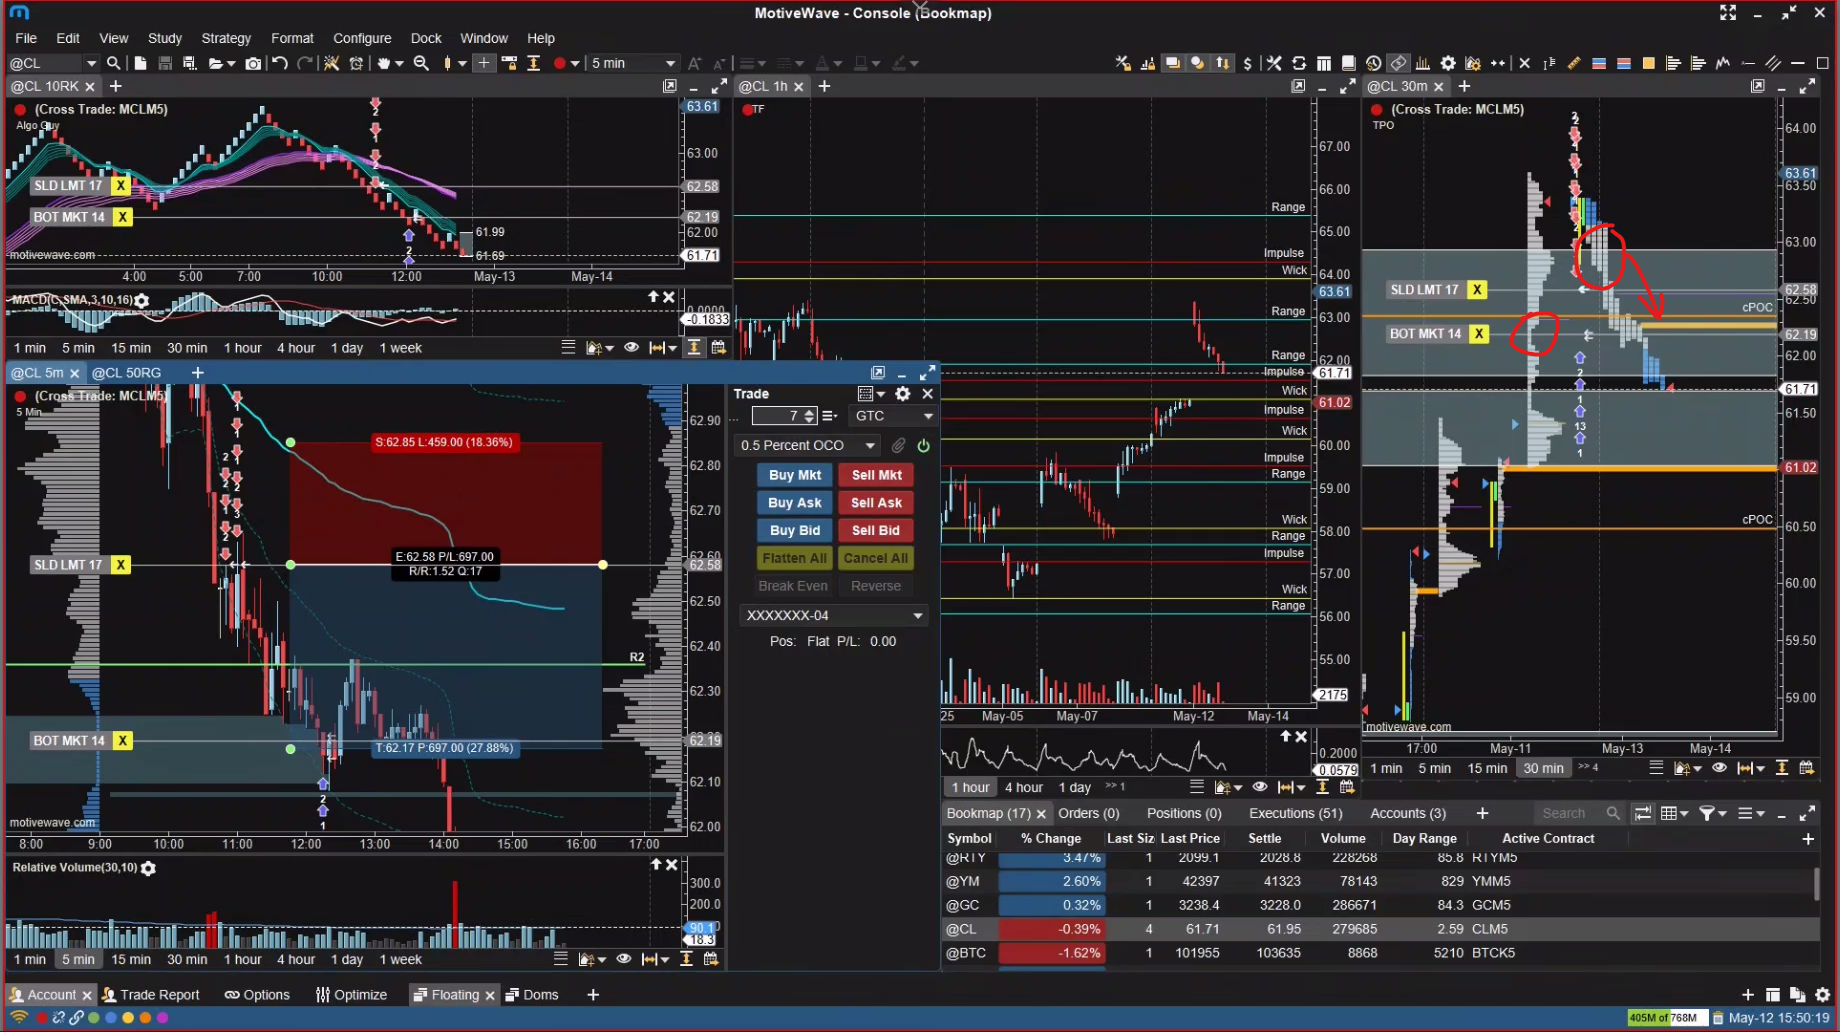Viewport: 1840px width, 1032px height.
Task: Click the Flatten All button
Action: click(794, 558)
